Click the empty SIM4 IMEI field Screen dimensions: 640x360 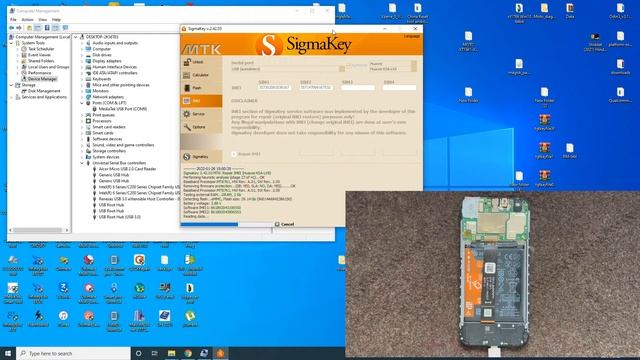(400, 87)
